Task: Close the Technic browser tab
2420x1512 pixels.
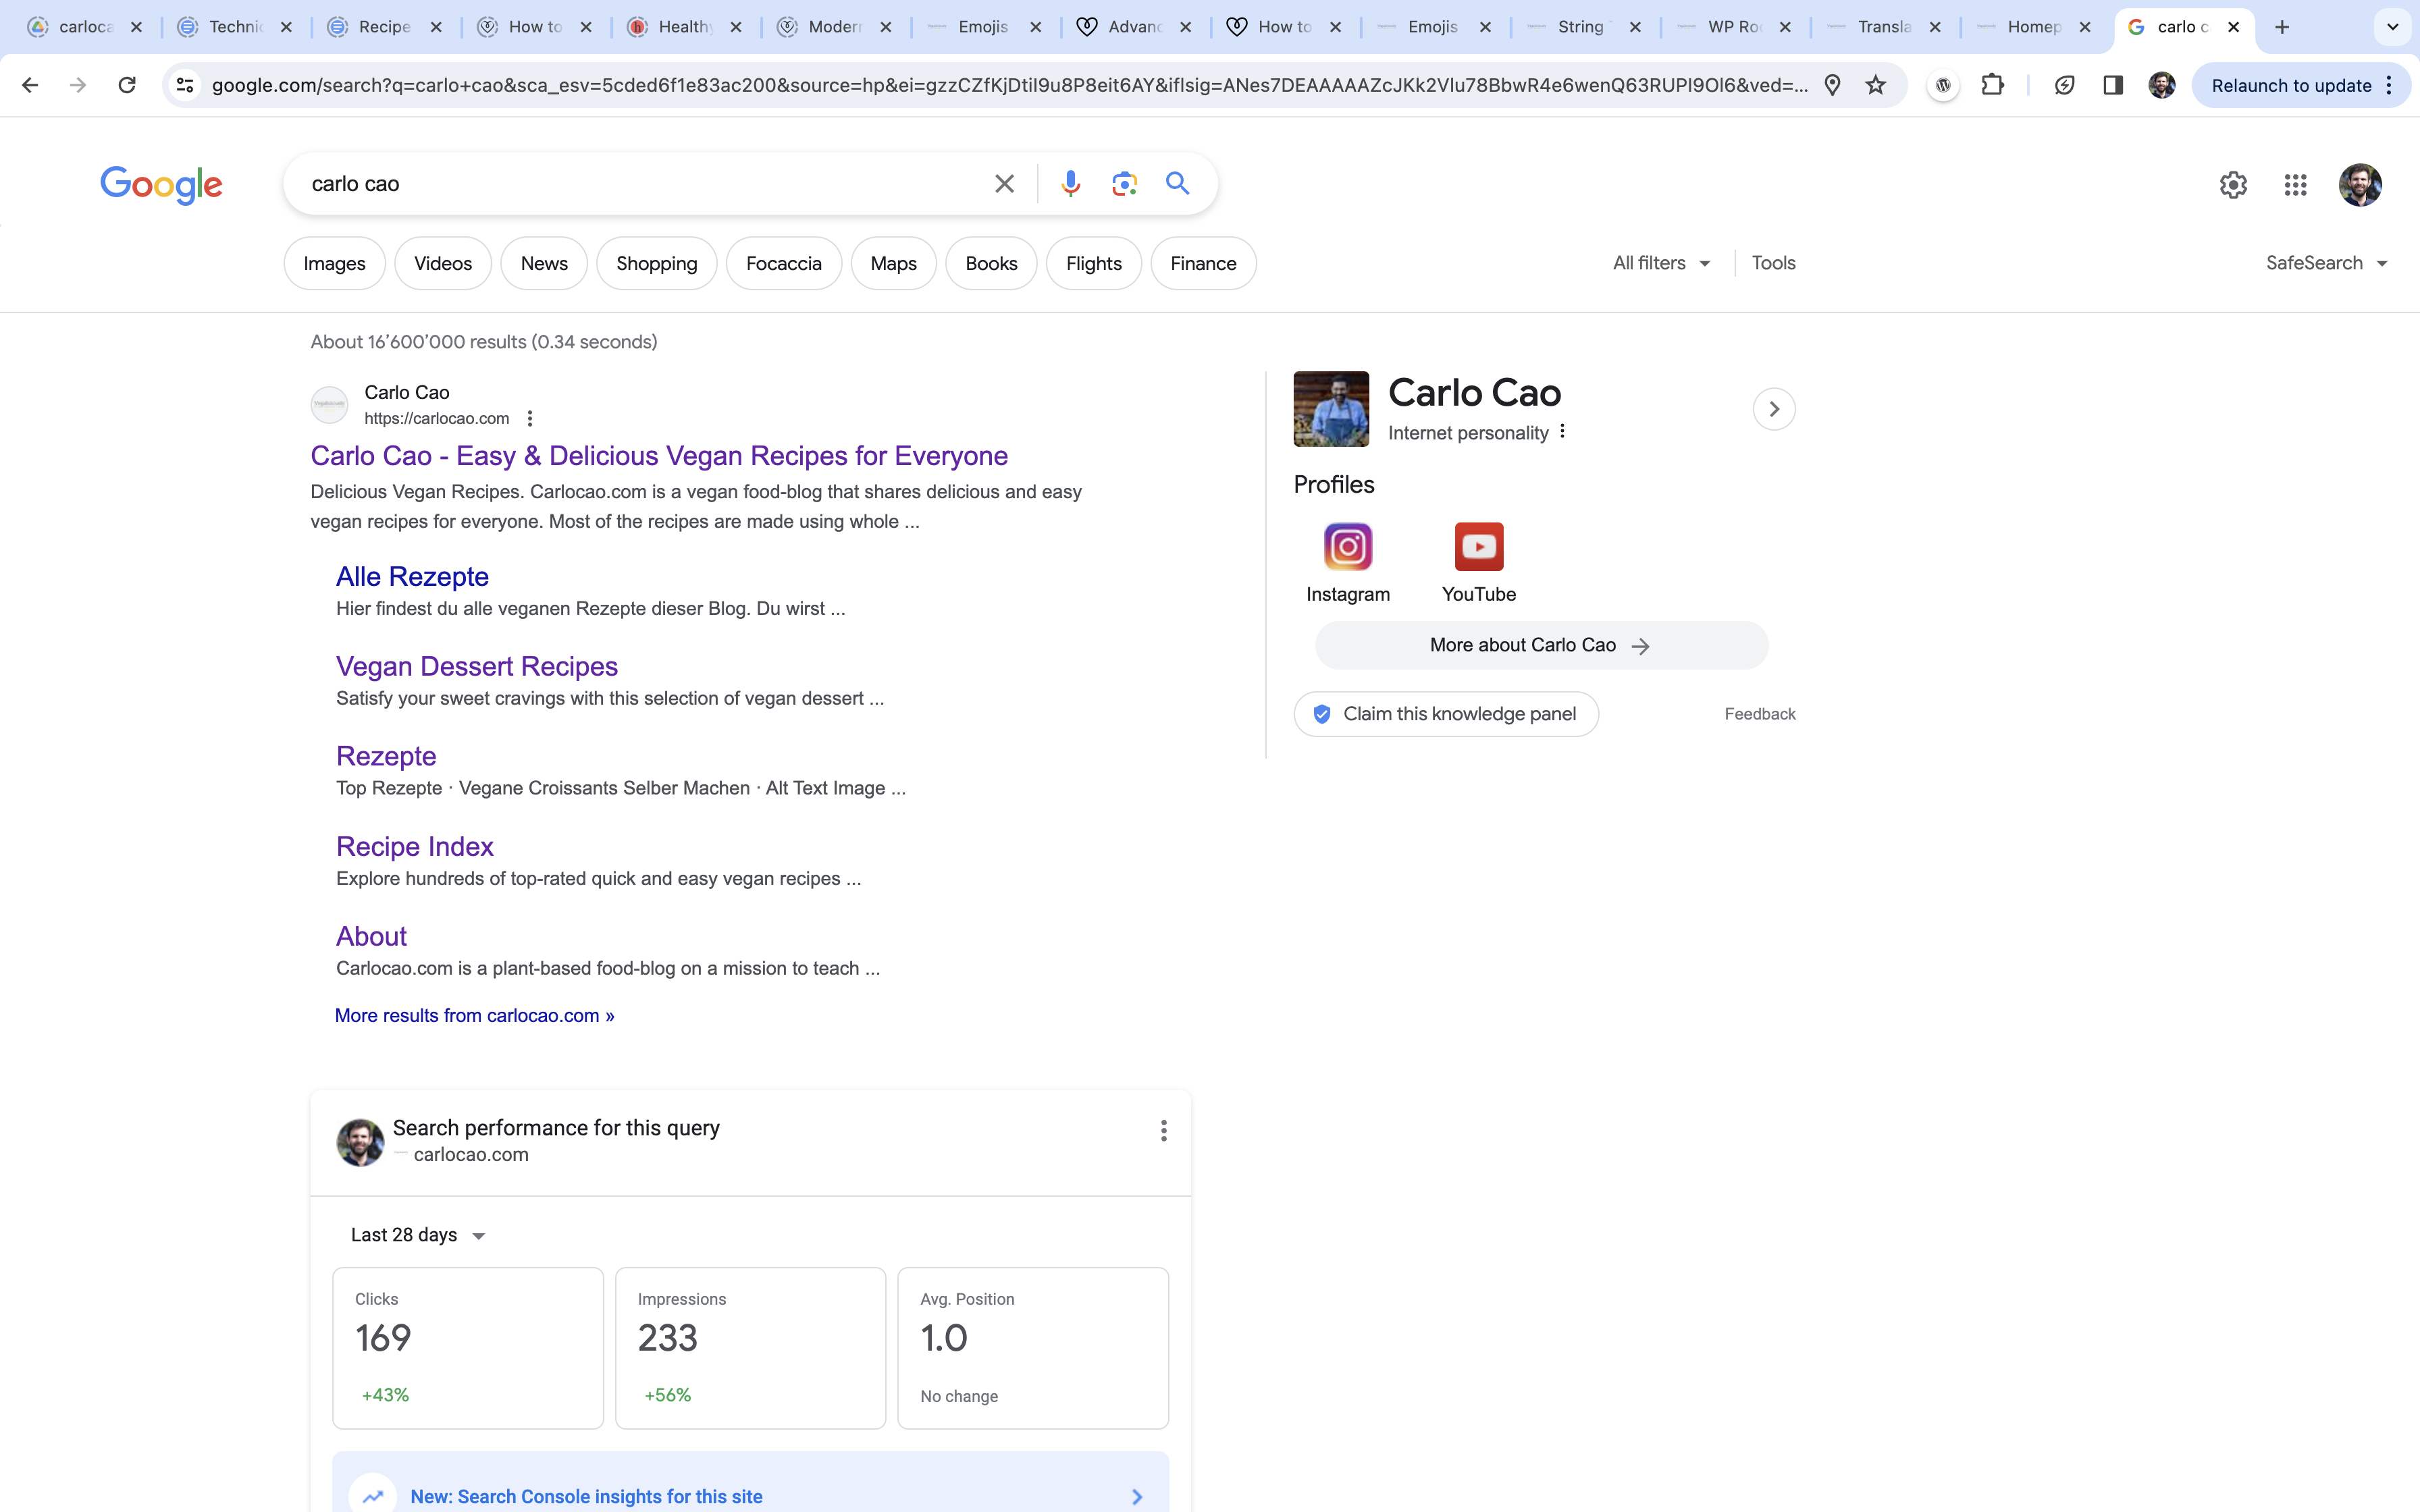Action: [287, 27]
